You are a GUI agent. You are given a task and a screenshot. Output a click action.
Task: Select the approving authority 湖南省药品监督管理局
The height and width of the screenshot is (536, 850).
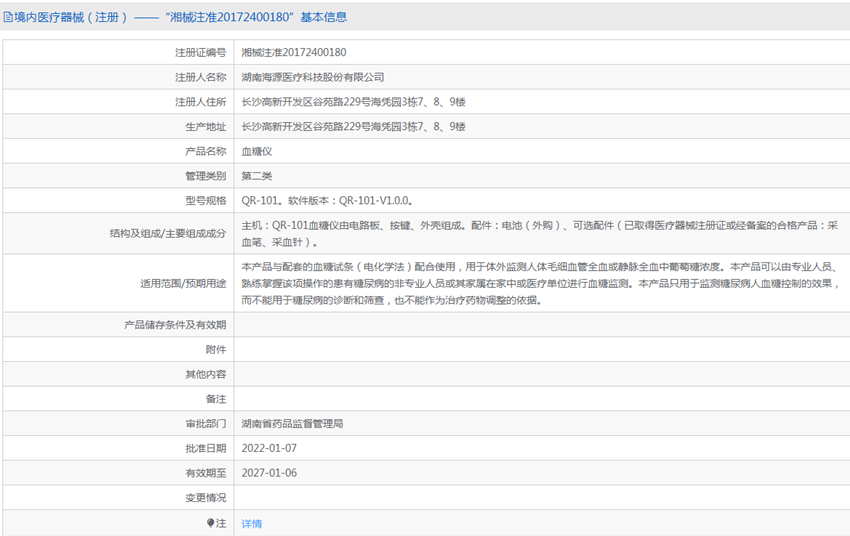[292, 424]
